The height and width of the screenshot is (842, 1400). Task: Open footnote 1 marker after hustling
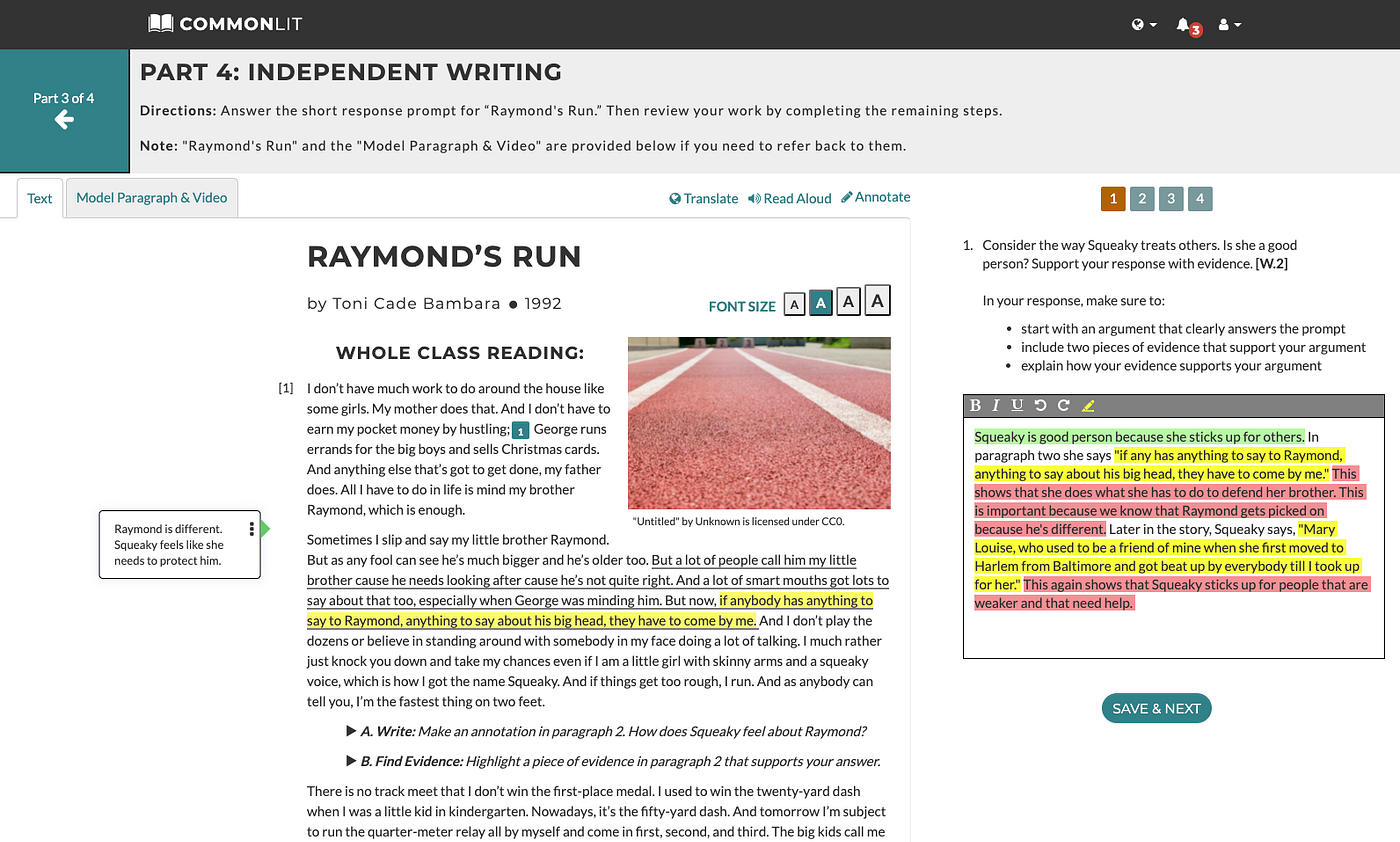coord(520,430)
